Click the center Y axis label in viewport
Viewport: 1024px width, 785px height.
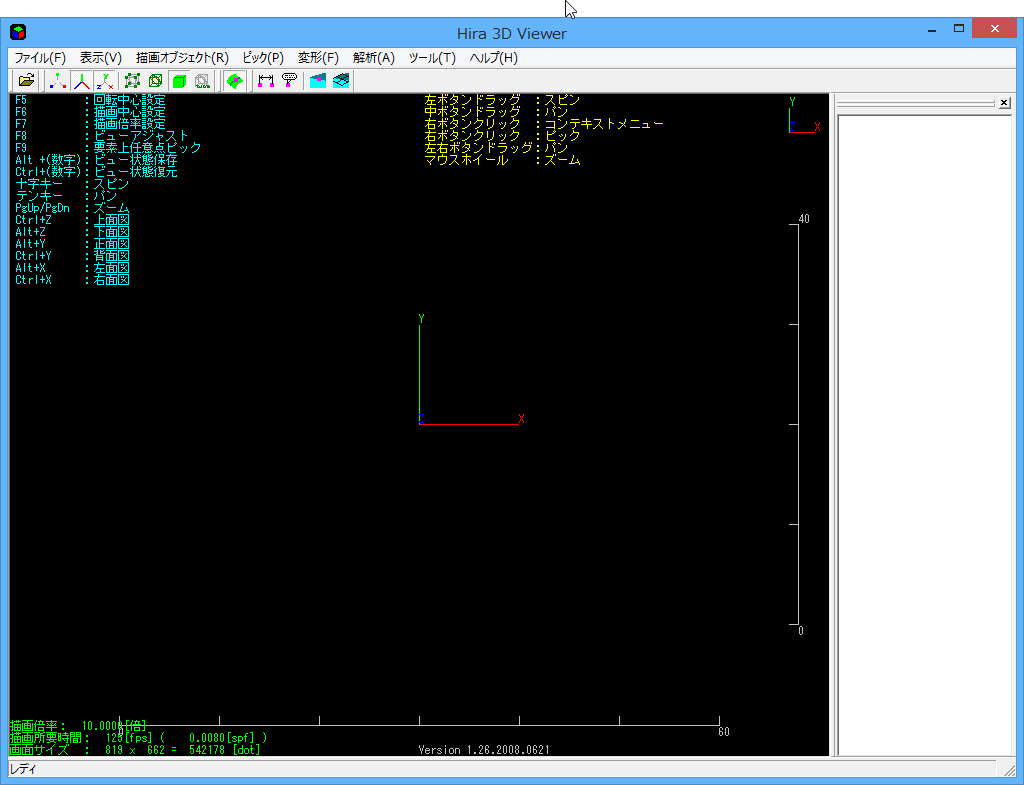[x=421, y=319]
